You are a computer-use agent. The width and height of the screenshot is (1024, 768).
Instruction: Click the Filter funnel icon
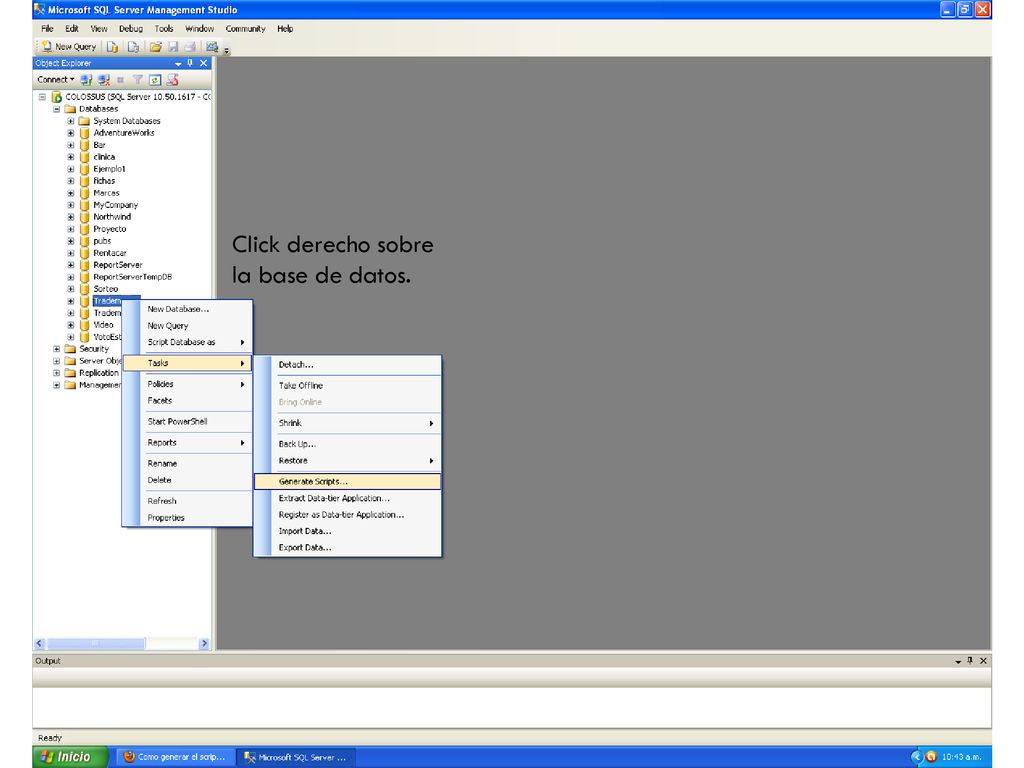click(137, 80)
